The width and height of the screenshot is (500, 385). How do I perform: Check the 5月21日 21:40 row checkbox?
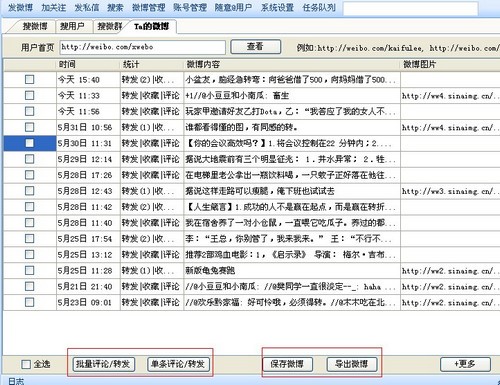[x=30, y=286]
